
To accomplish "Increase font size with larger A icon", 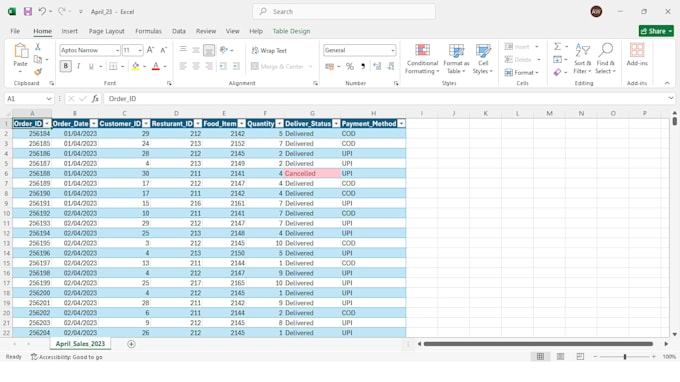I will (x=150, y=50).
